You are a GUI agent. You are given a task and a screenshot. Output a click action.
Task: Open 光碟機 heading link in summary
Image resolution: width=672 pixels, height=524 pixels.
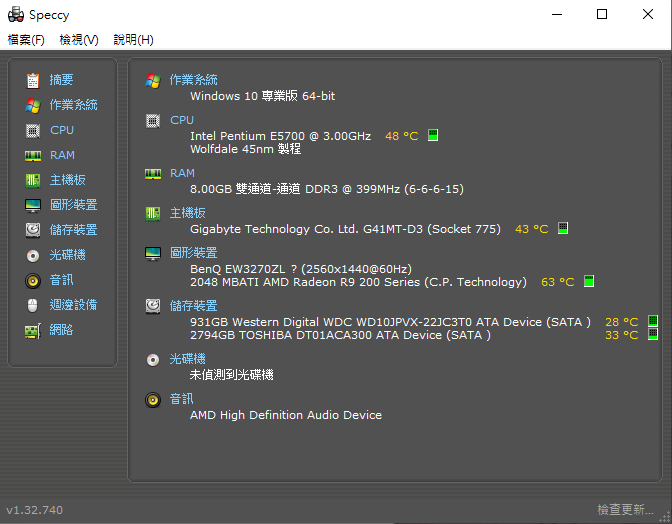tap(188, 359)
